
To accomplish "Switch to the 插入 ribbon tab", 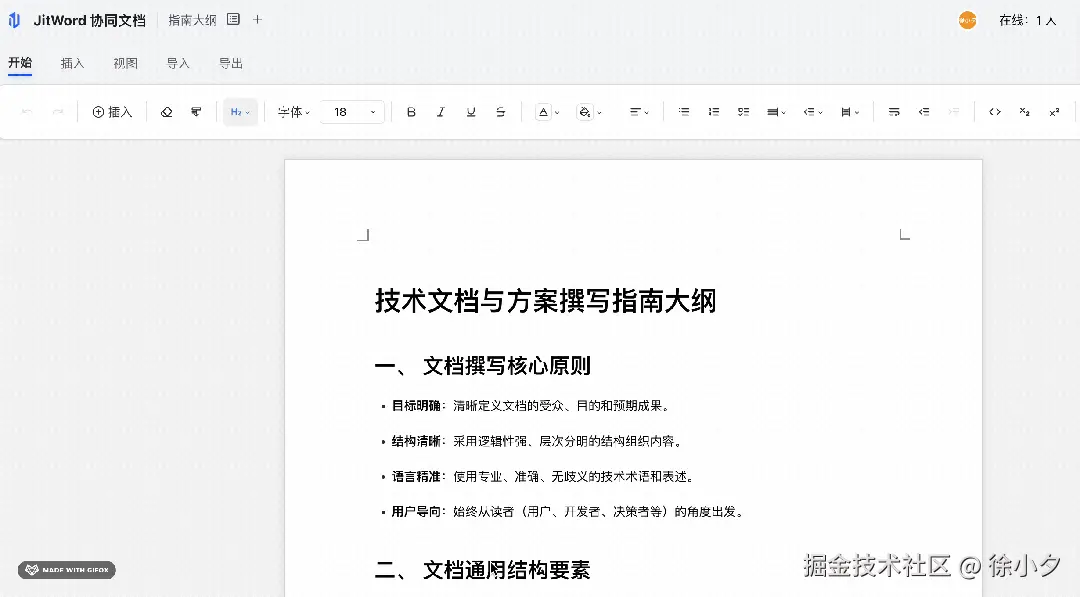I will point(71,62).
